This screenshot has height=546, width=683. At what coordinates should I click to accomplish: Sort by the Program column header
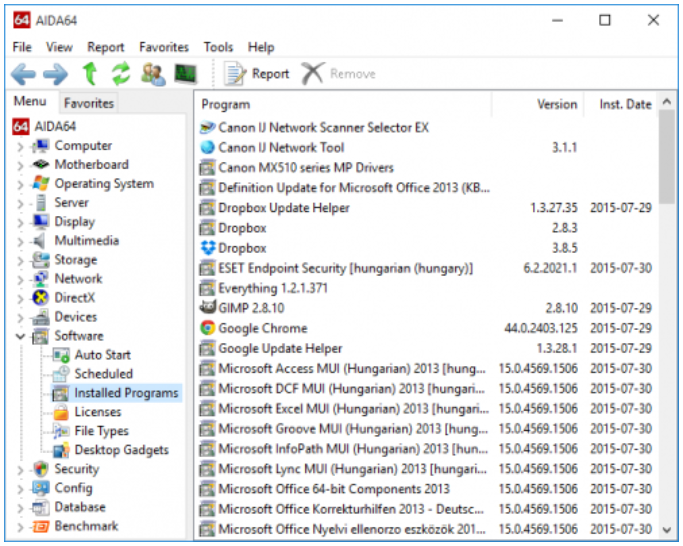pyautogui.click(x=343, y=105)
